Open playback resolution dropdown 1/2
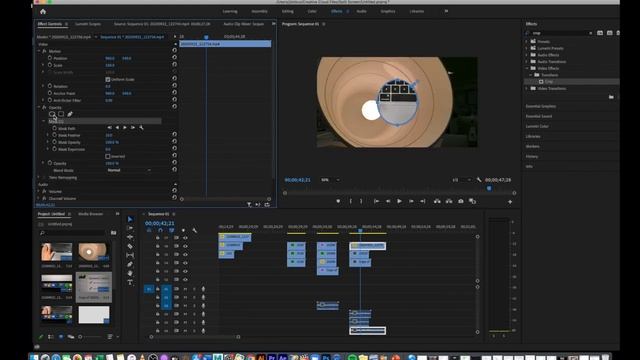The width and height of the screenshot is (640, 360). [461, 180]
